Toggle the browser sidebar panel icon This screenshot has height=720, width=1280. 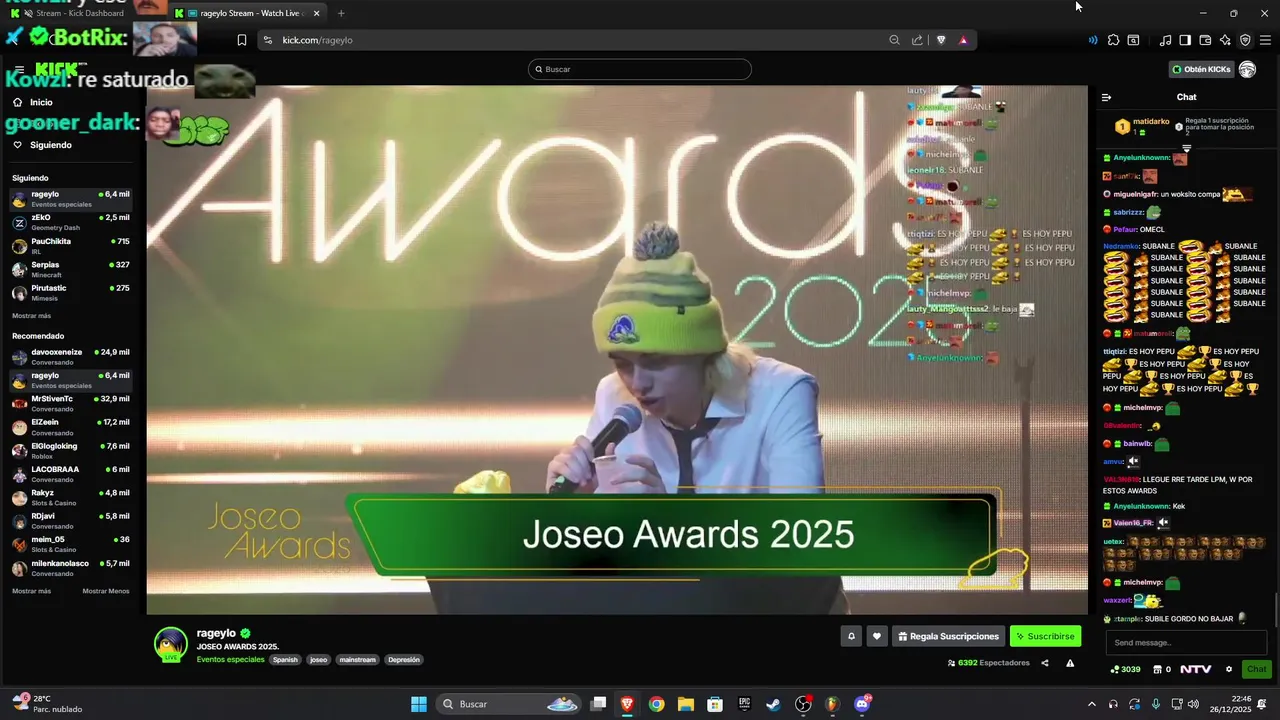click(x=1185, y=40)
